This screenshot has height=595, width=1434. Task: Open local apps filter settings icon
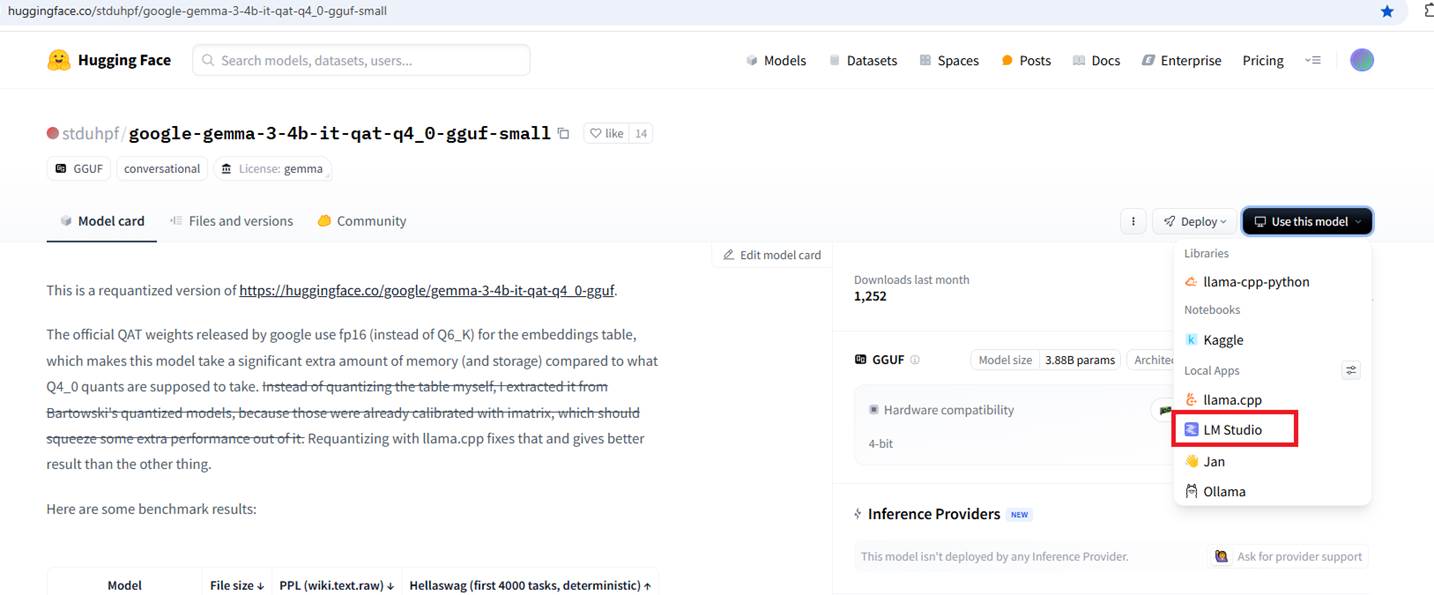(x=1351, y=370)
